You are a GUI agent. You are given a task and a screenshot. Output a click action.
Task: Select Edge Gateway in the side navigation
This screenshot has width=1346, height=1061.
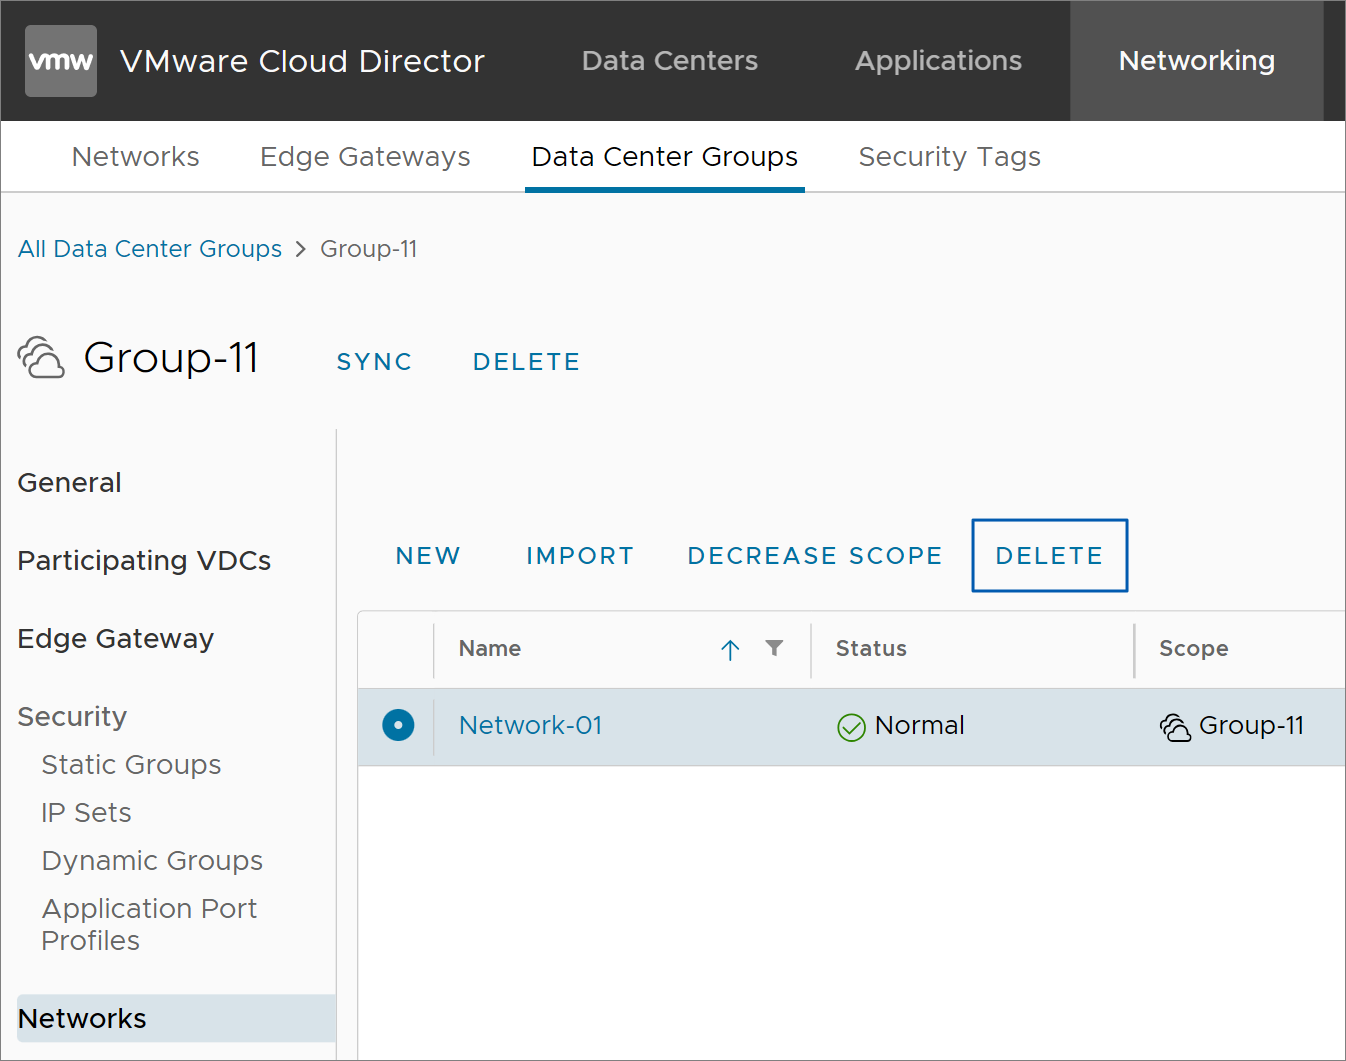tap(116, 639)
